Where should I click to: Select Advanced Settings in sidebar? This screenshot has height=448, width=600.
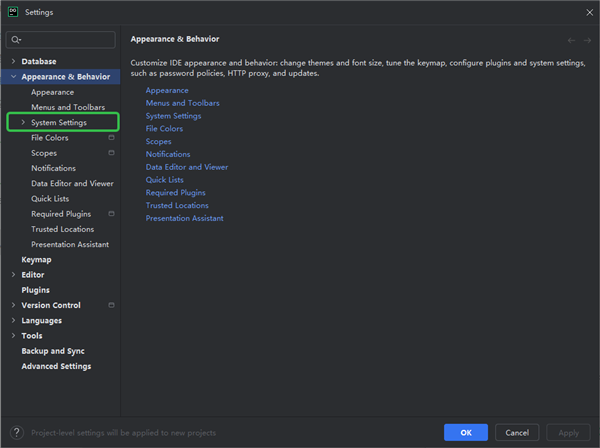pyautogui.click(x=56, y=366)
